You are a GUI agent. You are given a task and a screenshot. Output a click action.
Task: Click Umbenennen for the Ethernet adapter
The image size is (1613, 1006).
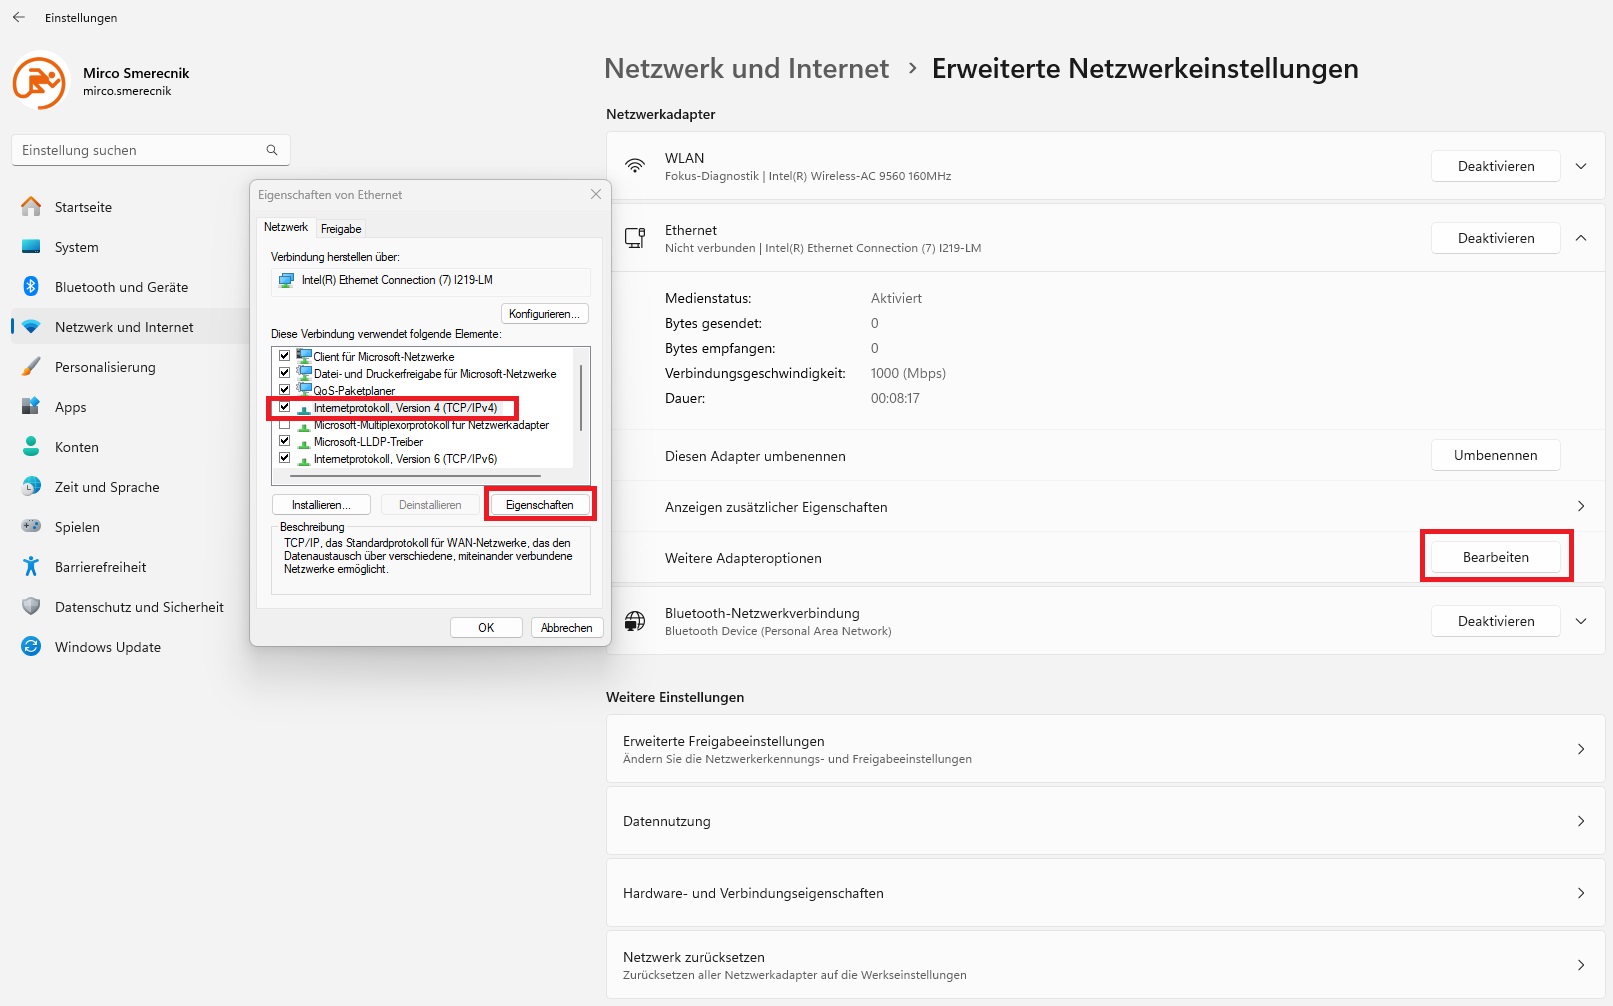[1496, 455]
